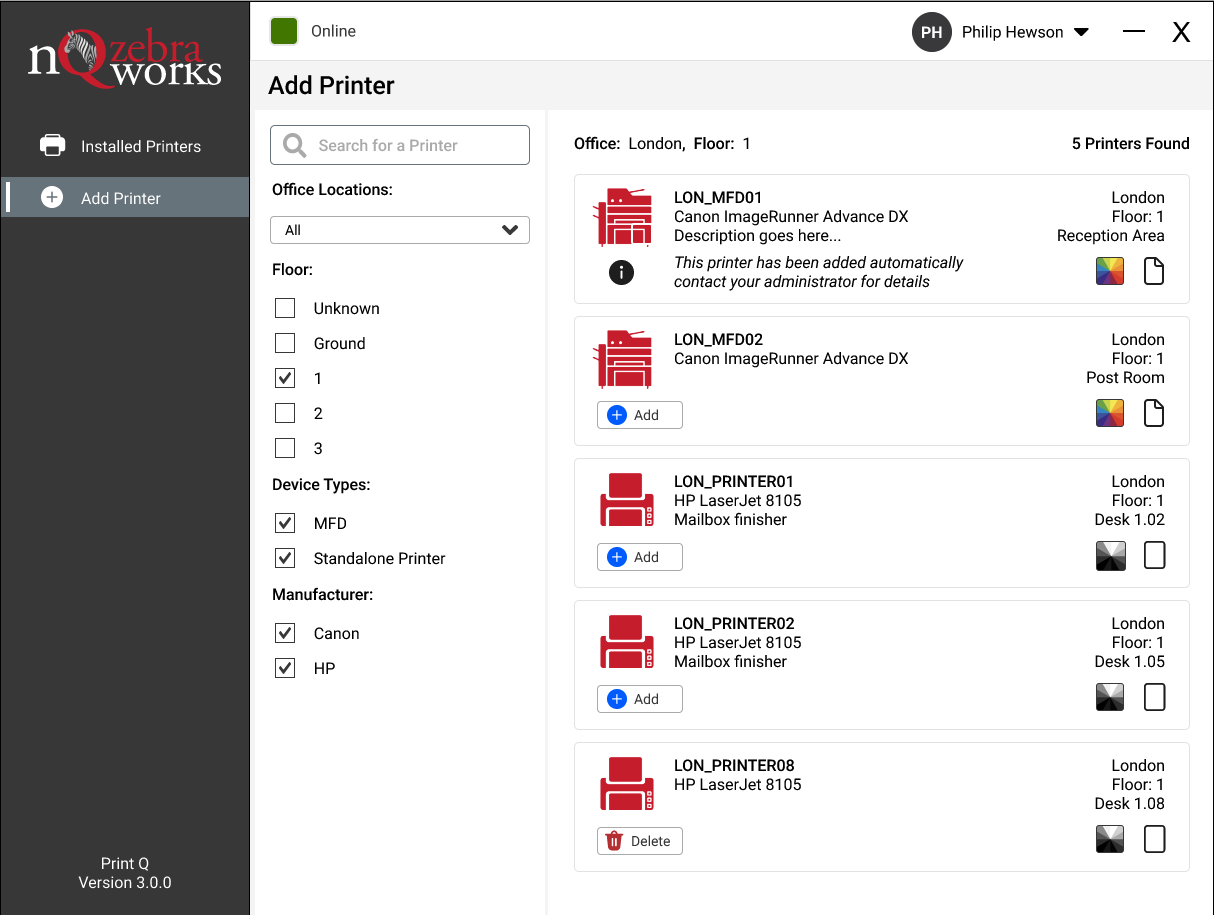Click the color swatch on LON_PRINTER02
1214x915 pixels.
coord(1110,697)
